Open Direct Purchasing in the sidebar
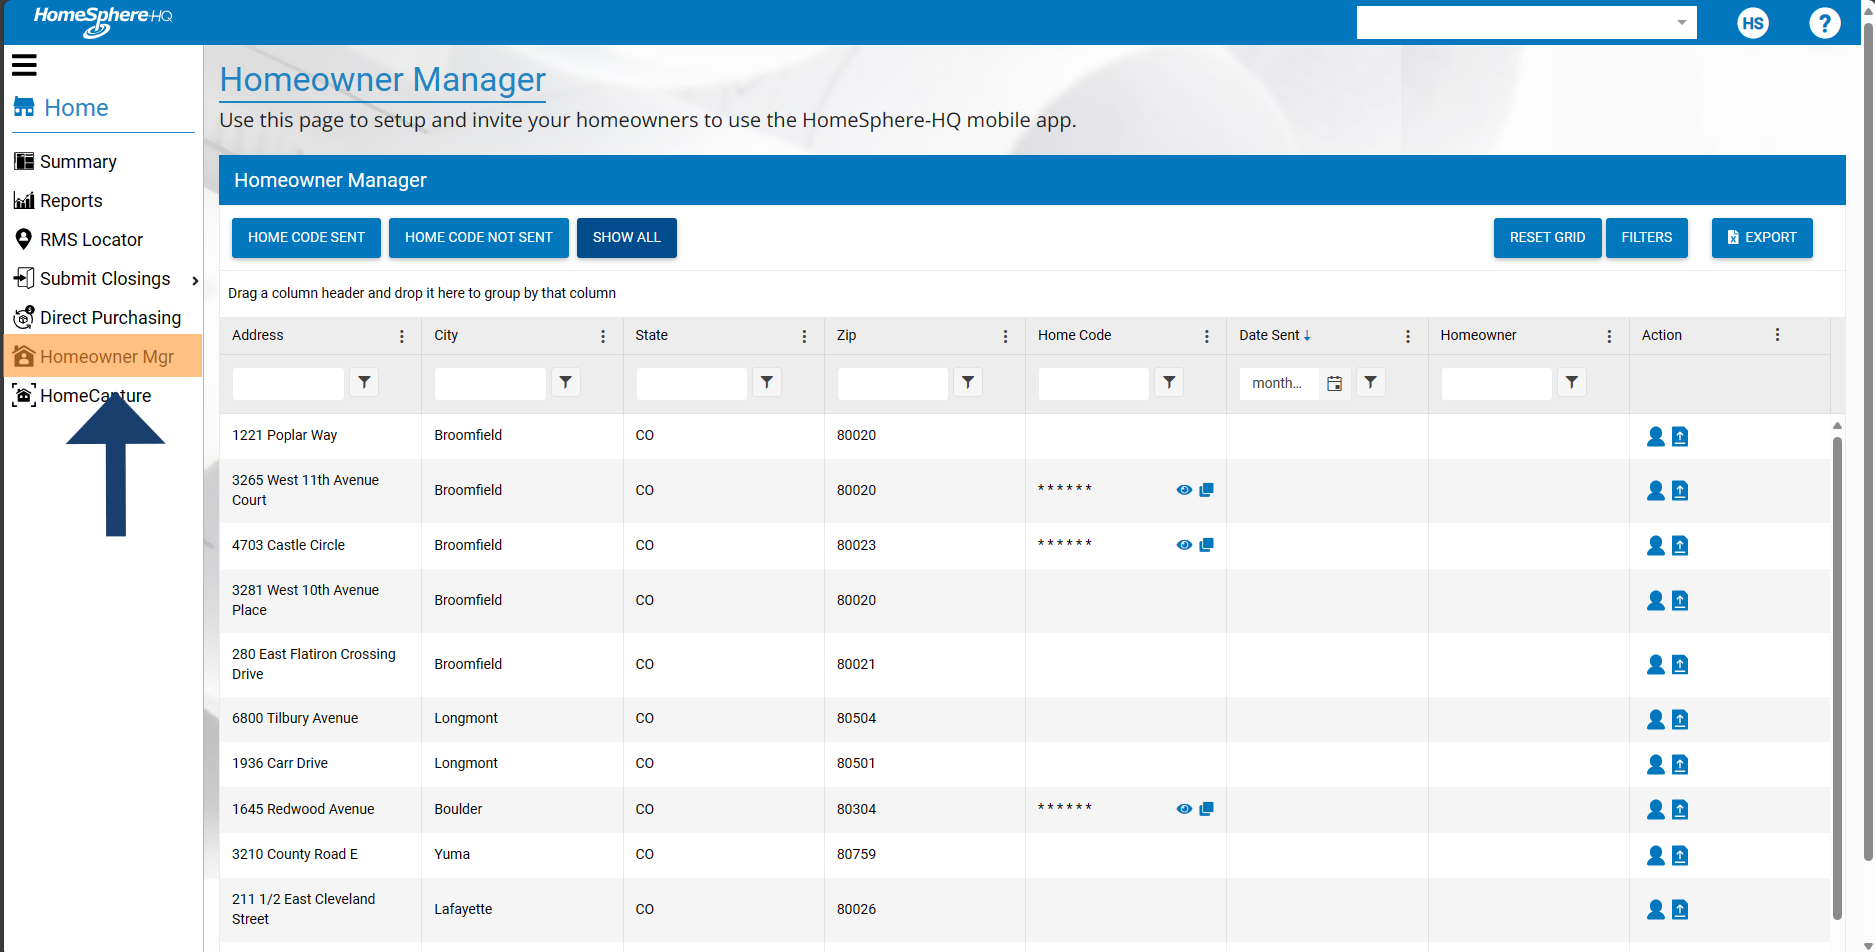 click(97, 317)
